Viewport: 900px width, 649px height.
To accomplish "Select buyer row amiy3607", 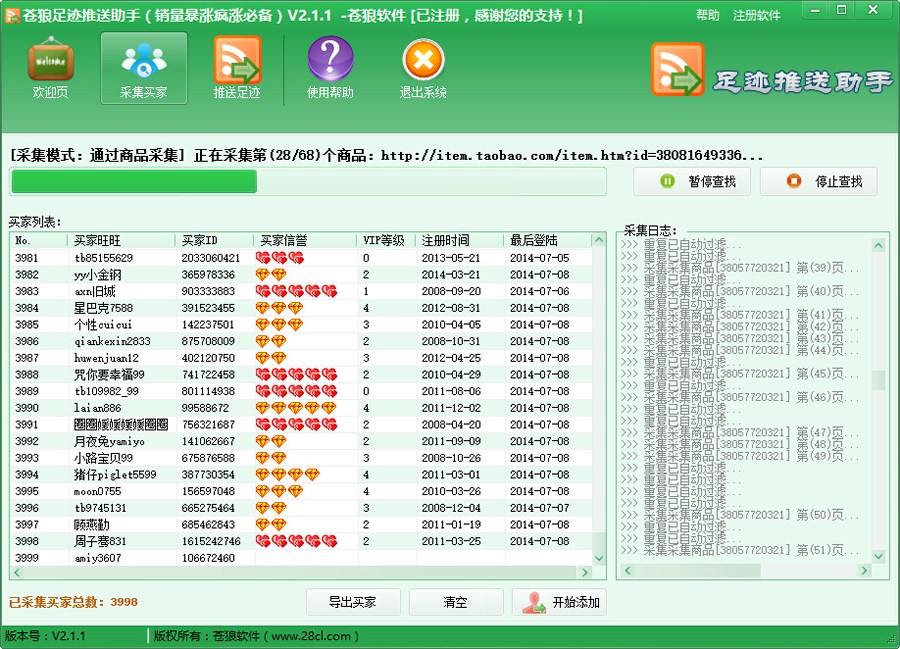I will (301, 558).
